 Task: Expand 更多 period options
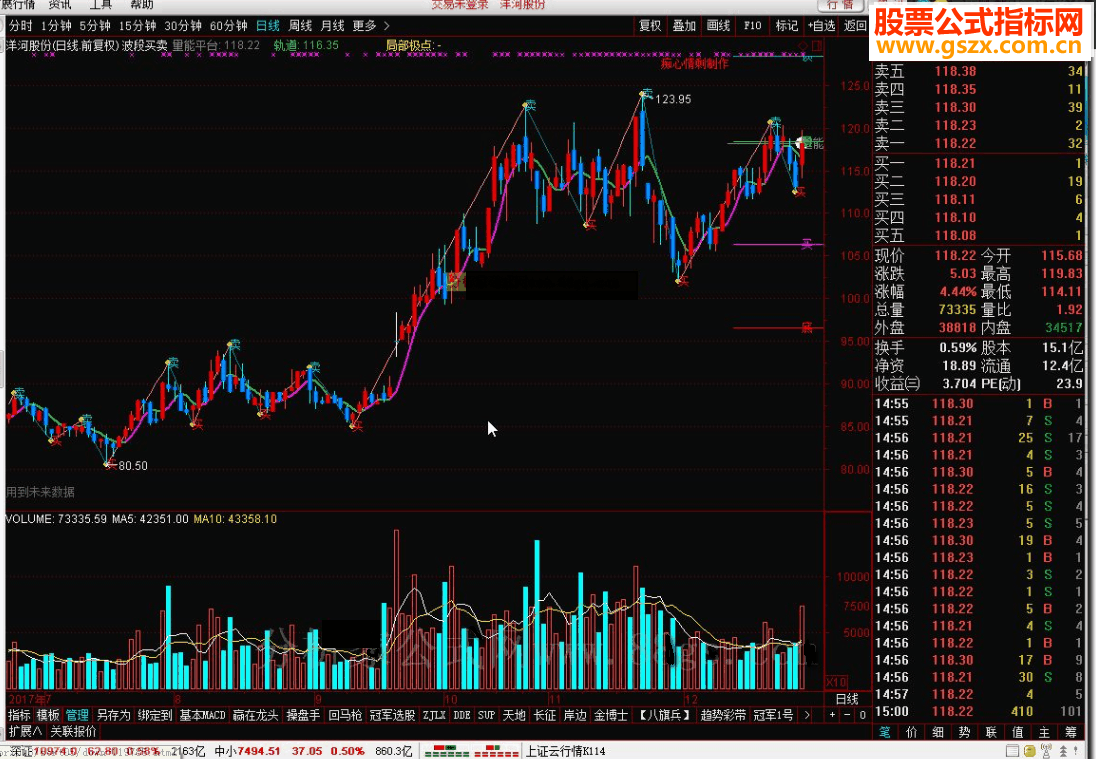[370, 26]
